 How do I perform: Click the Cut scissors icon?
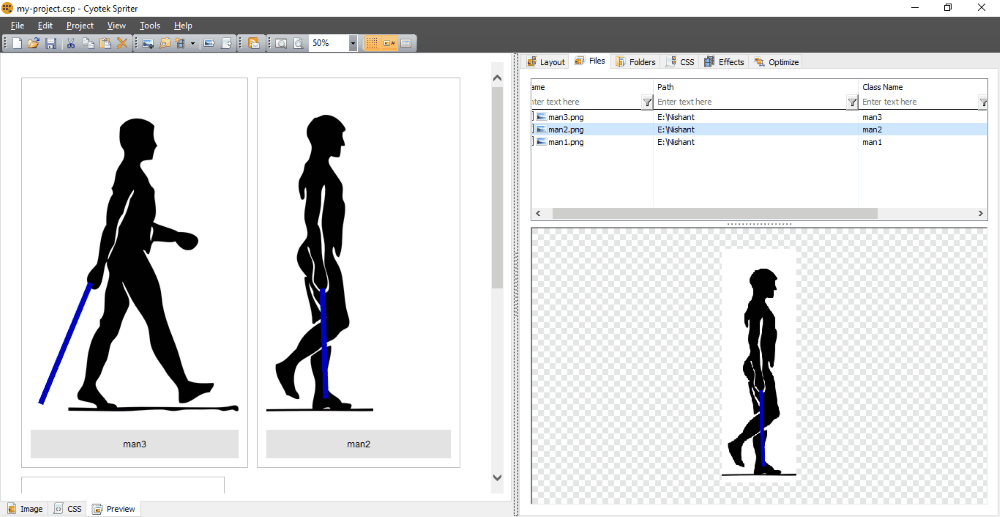pos(71,43)
